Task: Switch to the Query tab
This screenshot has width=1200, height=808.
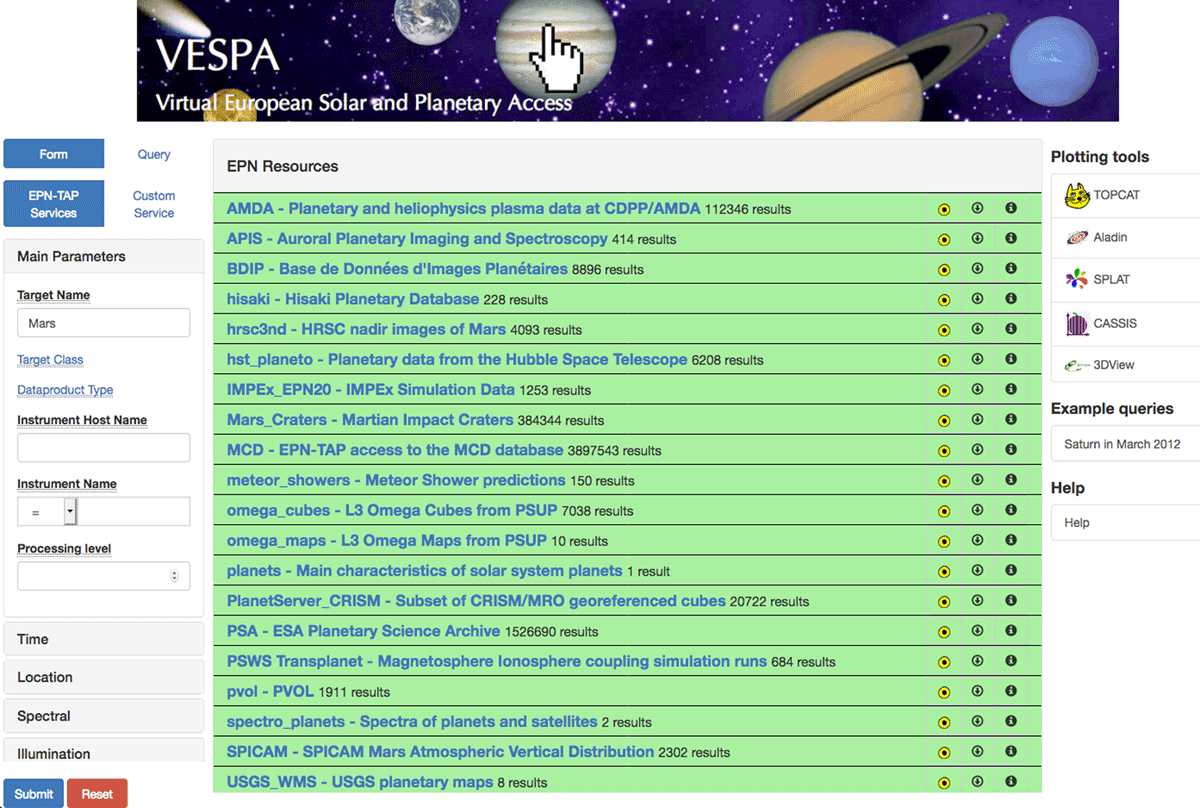Action: pos(154,154)
